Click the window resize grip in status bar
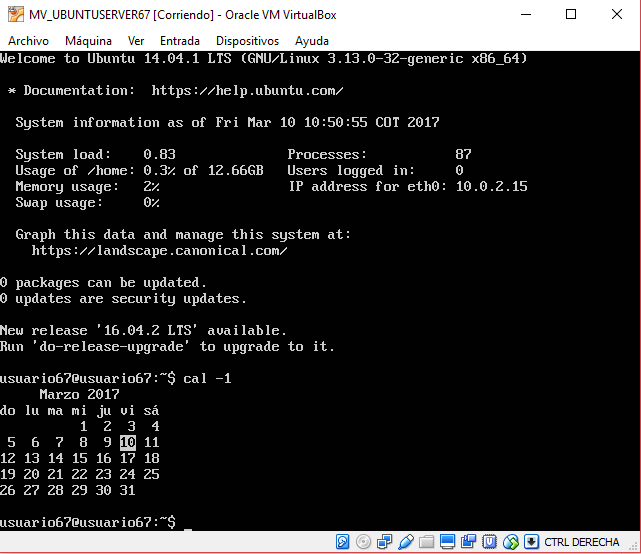 (635, 547)
